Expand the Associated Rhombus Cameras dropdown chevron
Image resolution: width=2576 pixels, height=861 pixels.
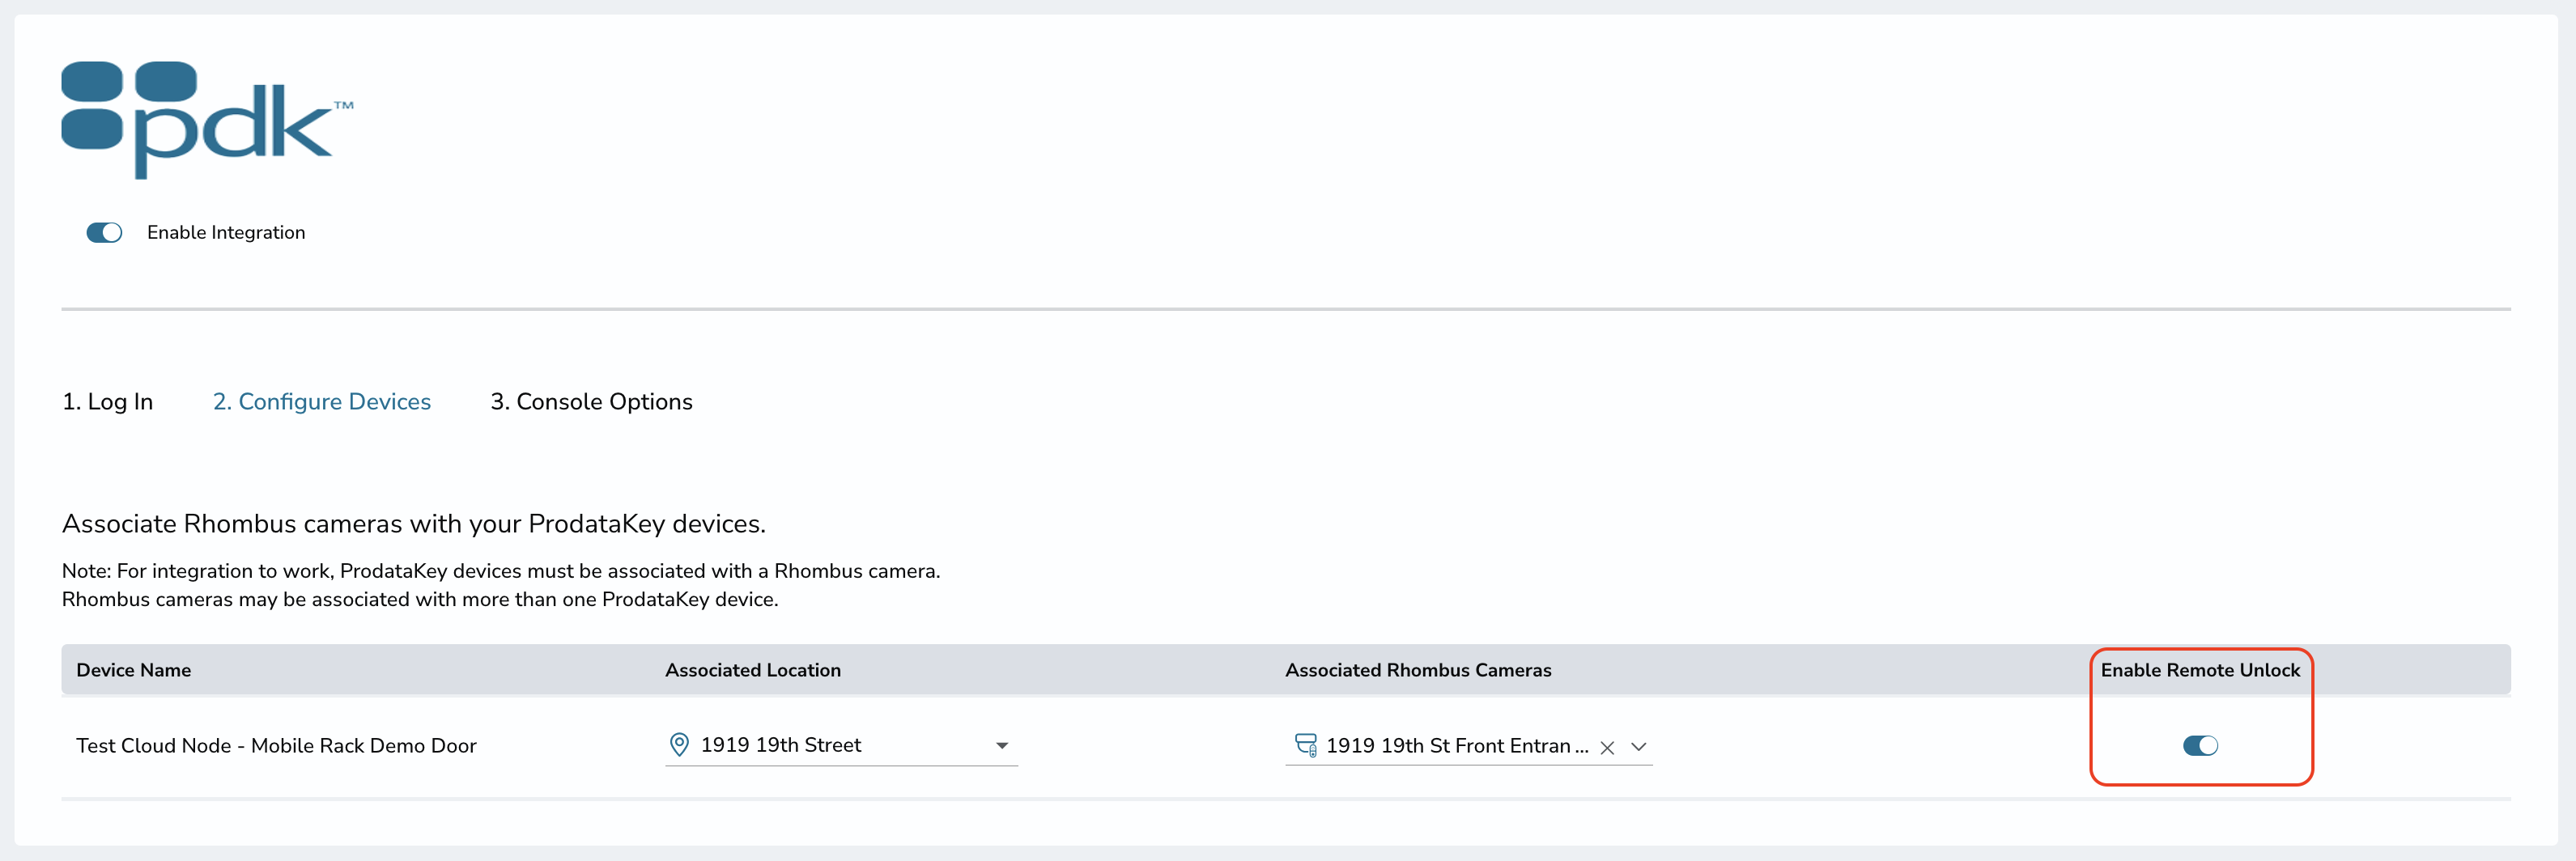[1638, 747]
